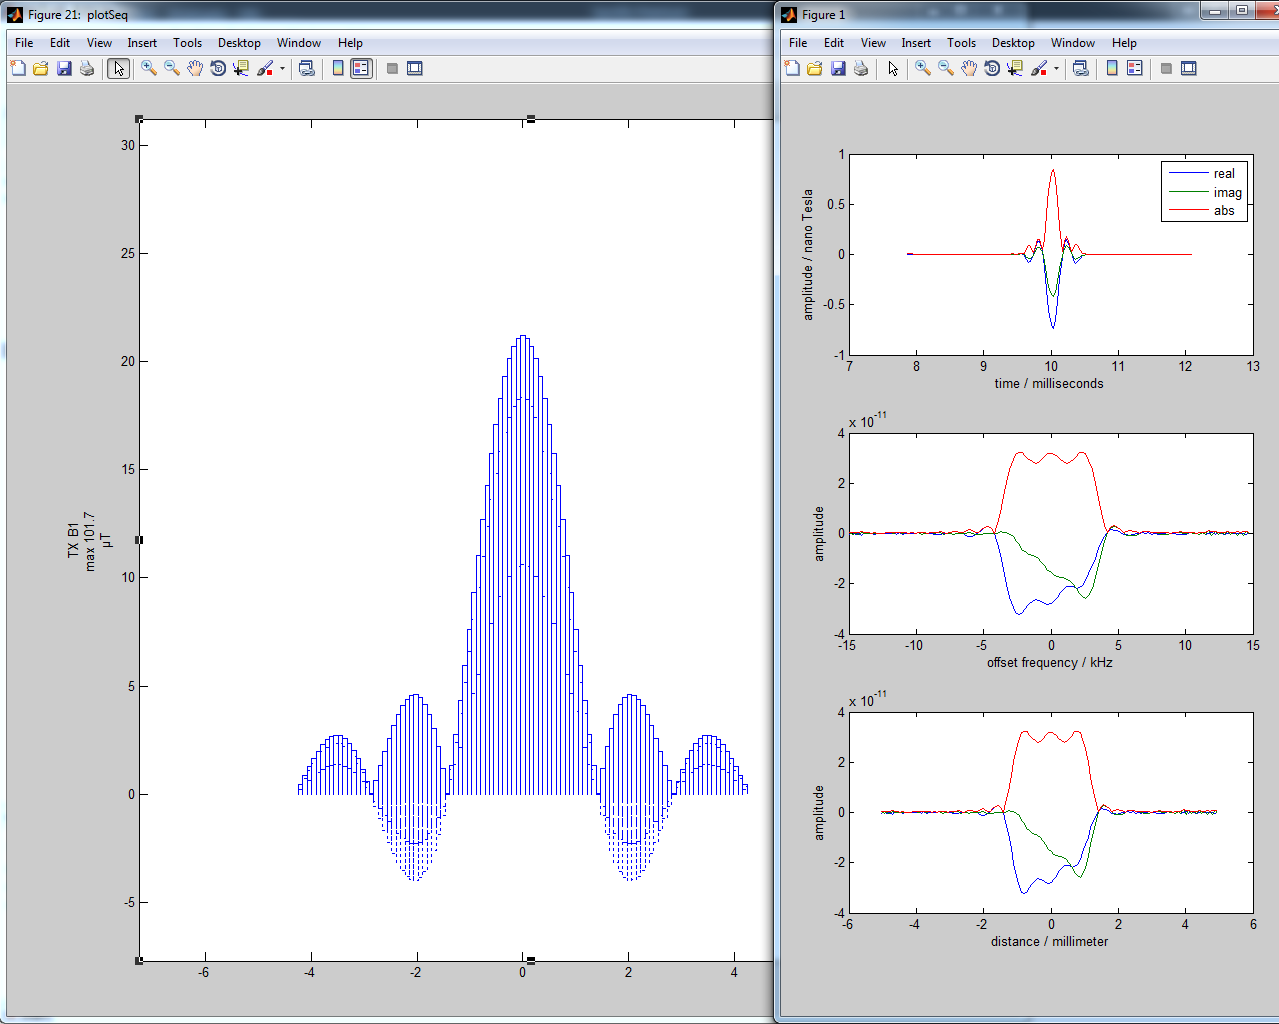Toggle Insert Colorbar in Figure 21 toolbar
Viewport: 1279px width, 1024px height.
[338, 68]
